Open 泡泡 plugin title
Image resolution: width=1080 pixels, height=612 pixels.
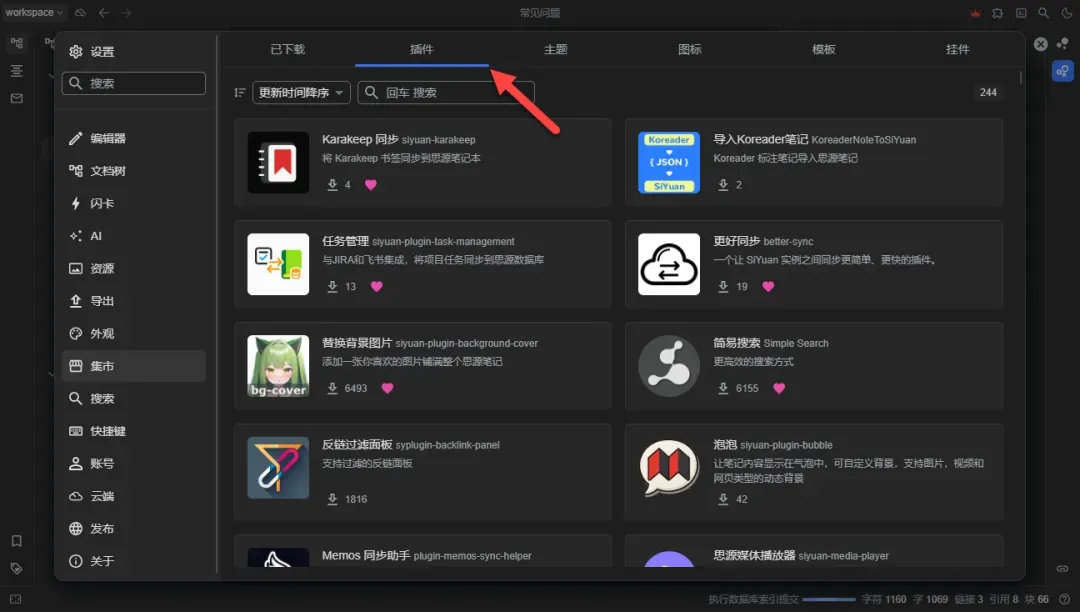click(725, 445)
